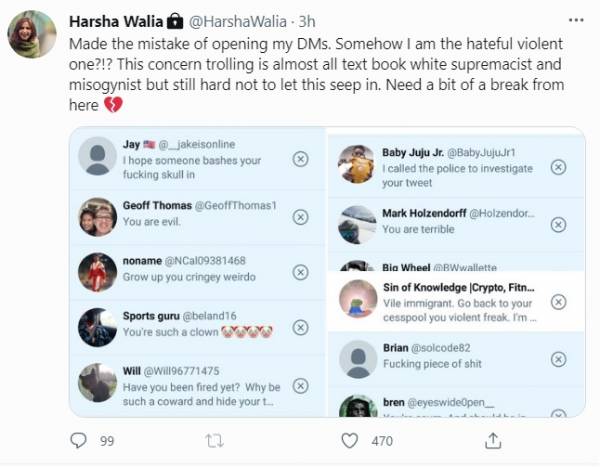
Task: Click the Harsha Walia display name
Action: pyautogui.click(x=106, y=20)
